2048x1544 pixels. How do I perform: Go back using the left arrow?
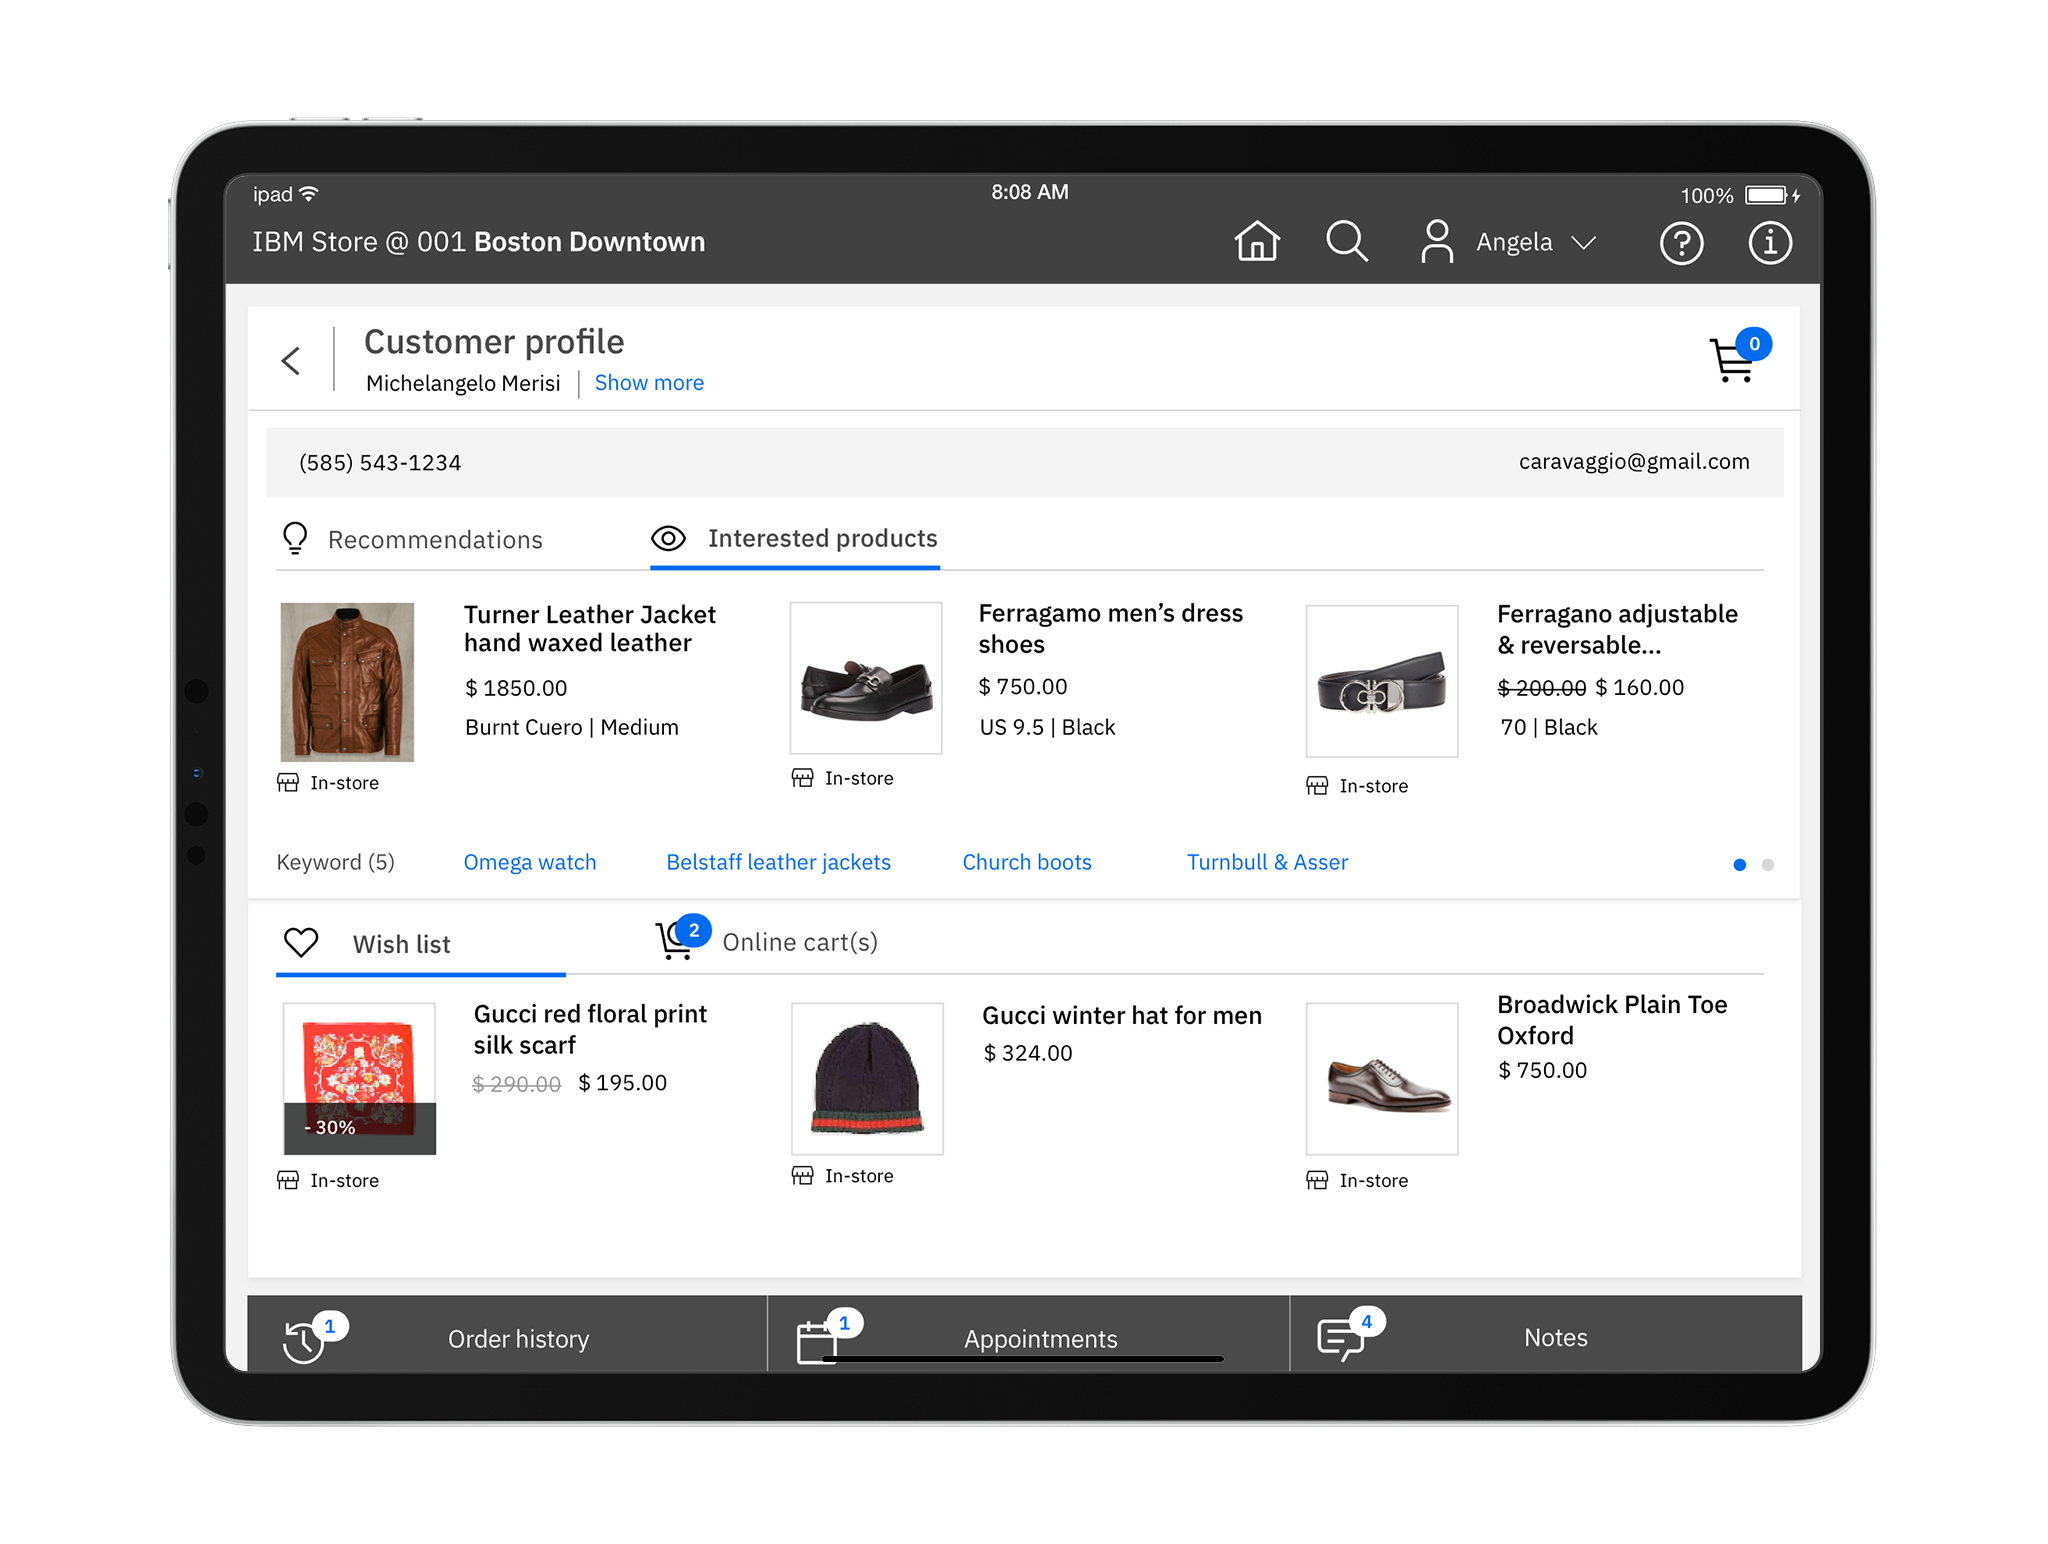pos(291,361)
